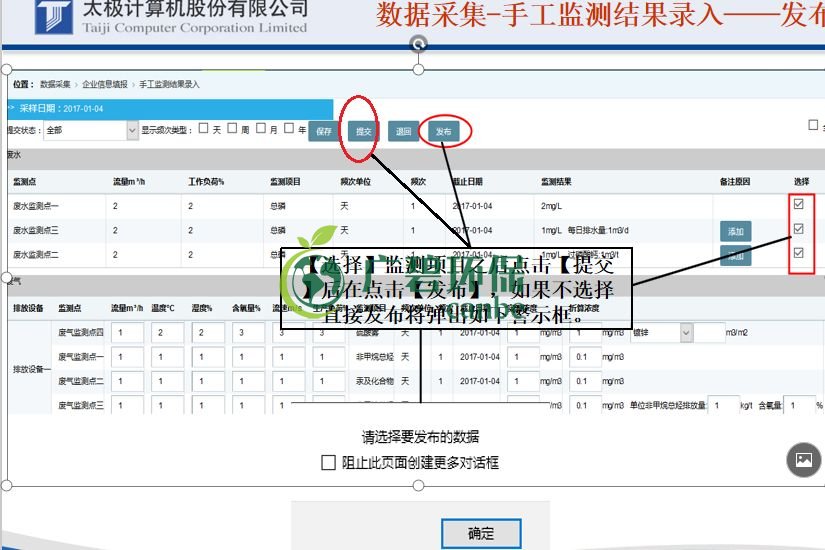This screenshot has width=825, height=550.
Task: Uncheck the 废水监测点三 row select box
Action: point(798,229)
